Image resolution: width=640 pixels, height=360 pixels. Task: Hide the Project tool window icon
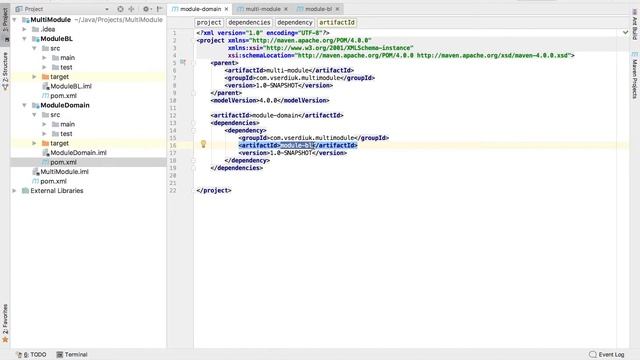pyautogui.click(x=160, y=9)
